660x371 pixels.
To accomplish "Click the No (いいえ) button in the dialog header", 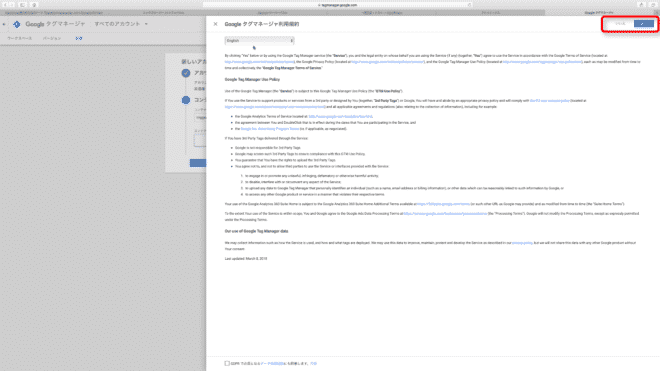I will 620,24.
